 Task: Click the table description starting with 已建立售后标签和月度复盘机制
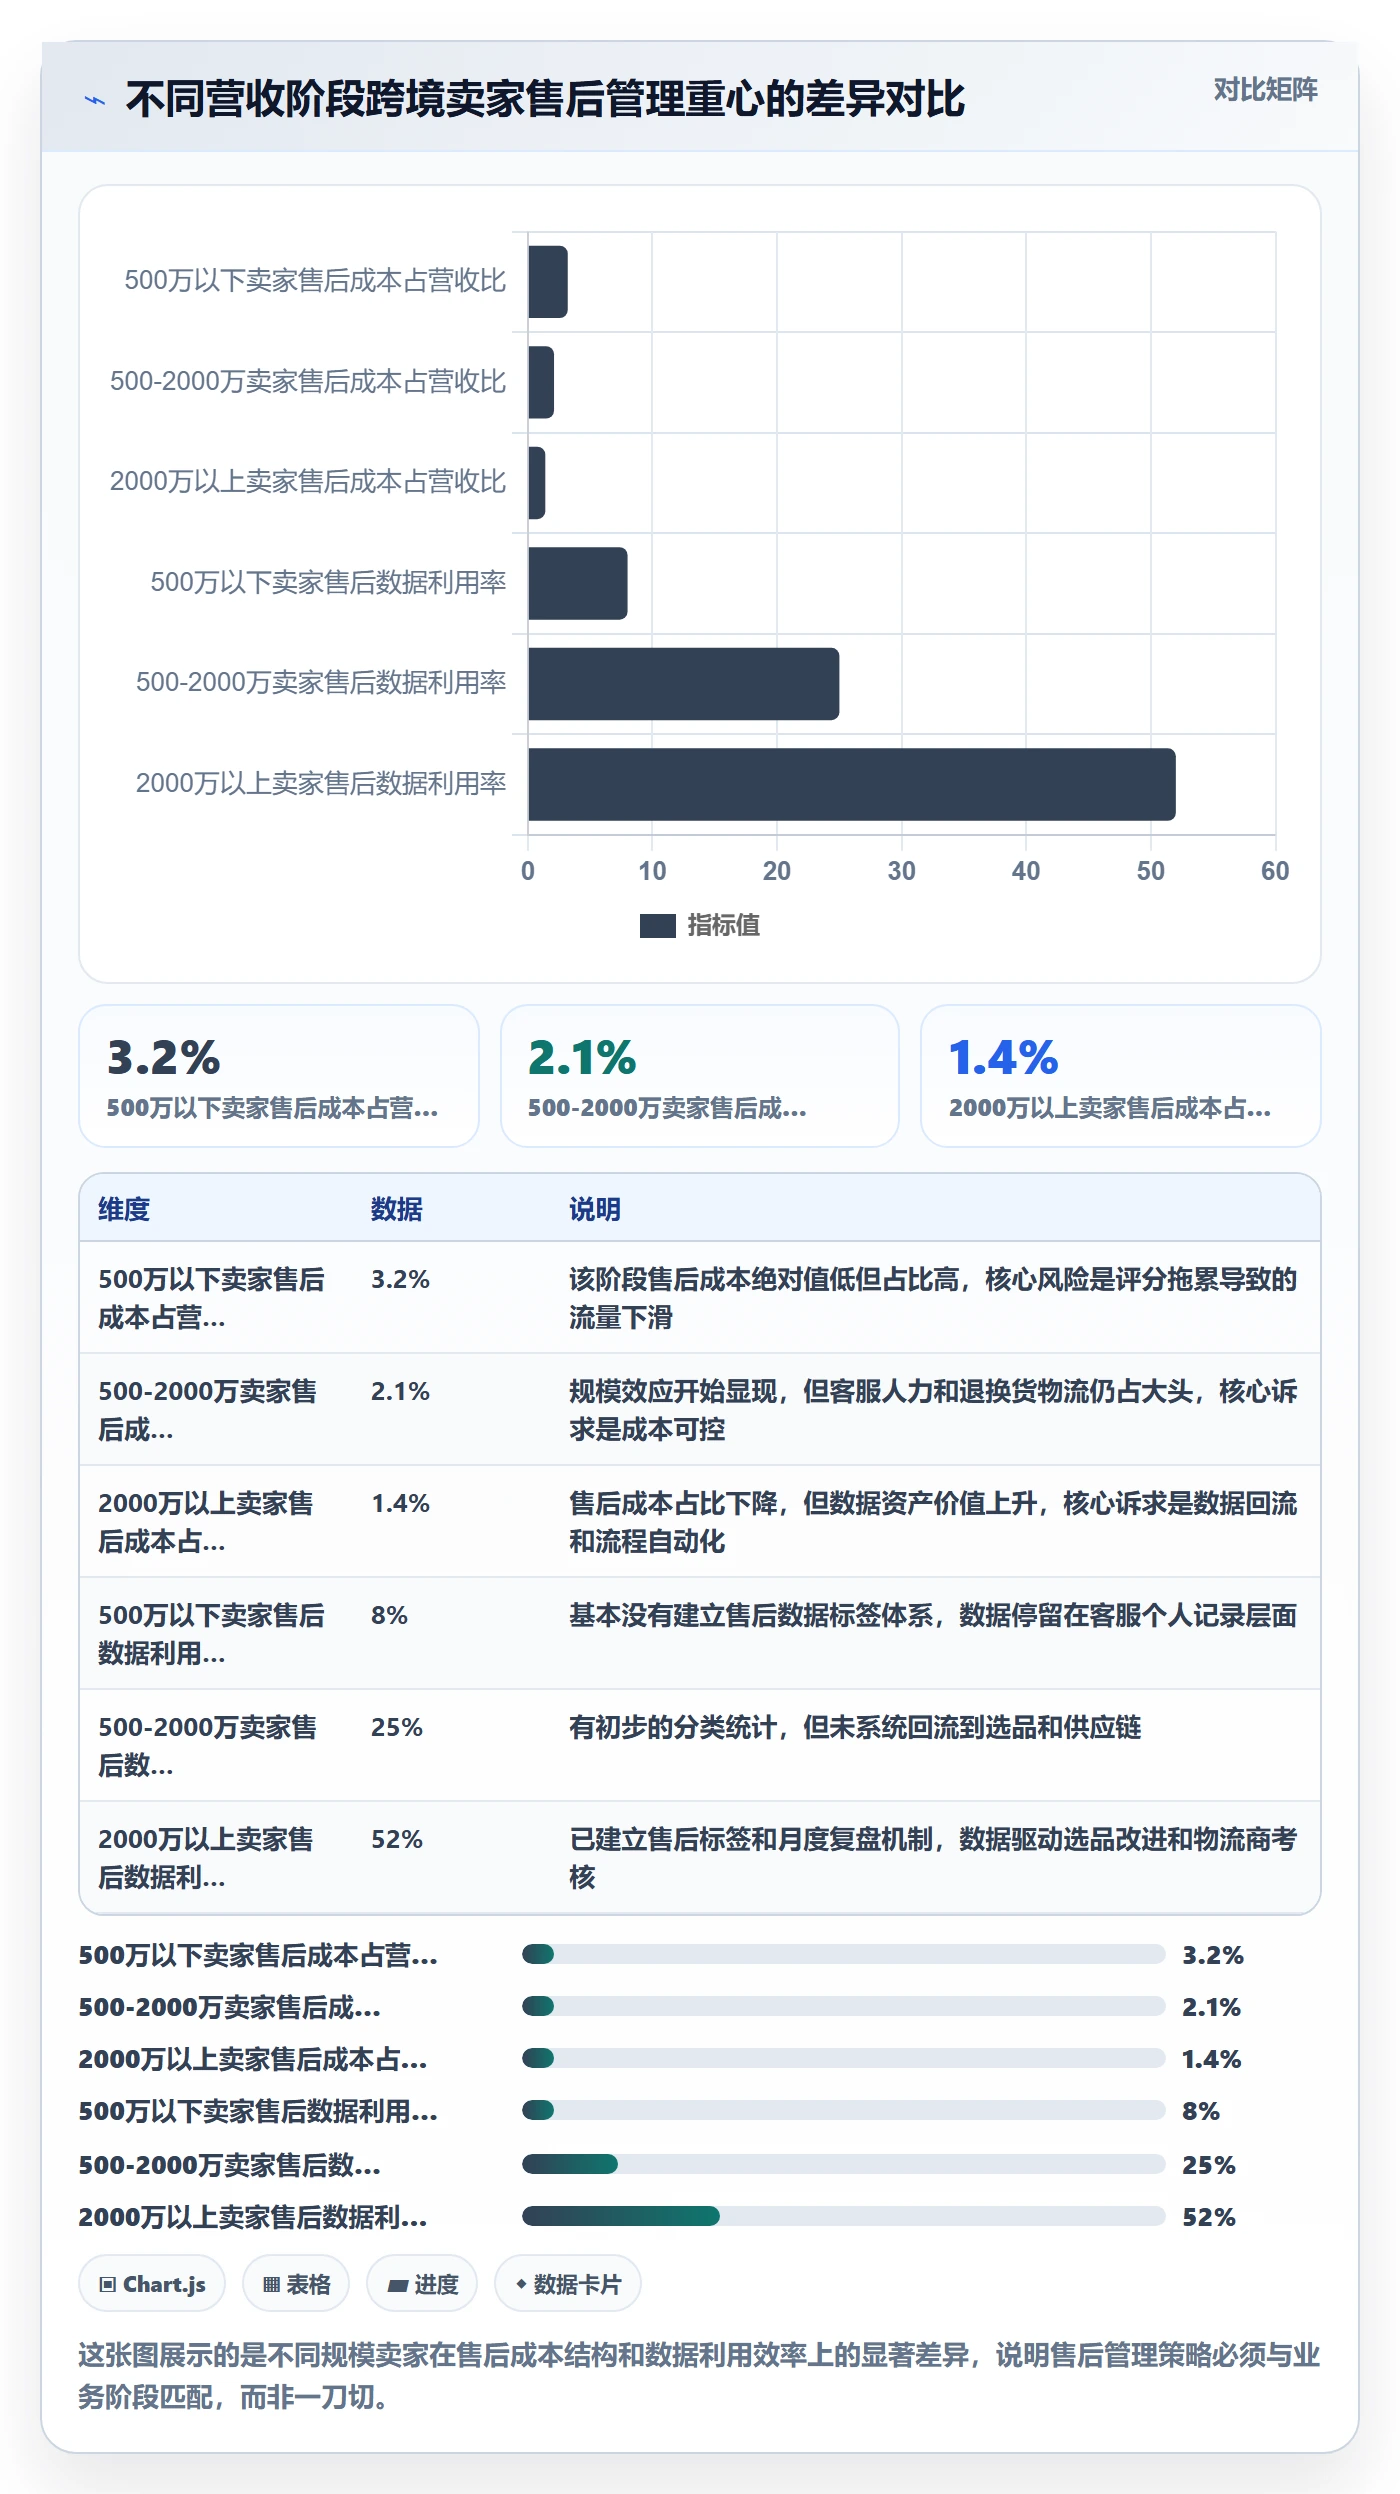point(933,1858)
